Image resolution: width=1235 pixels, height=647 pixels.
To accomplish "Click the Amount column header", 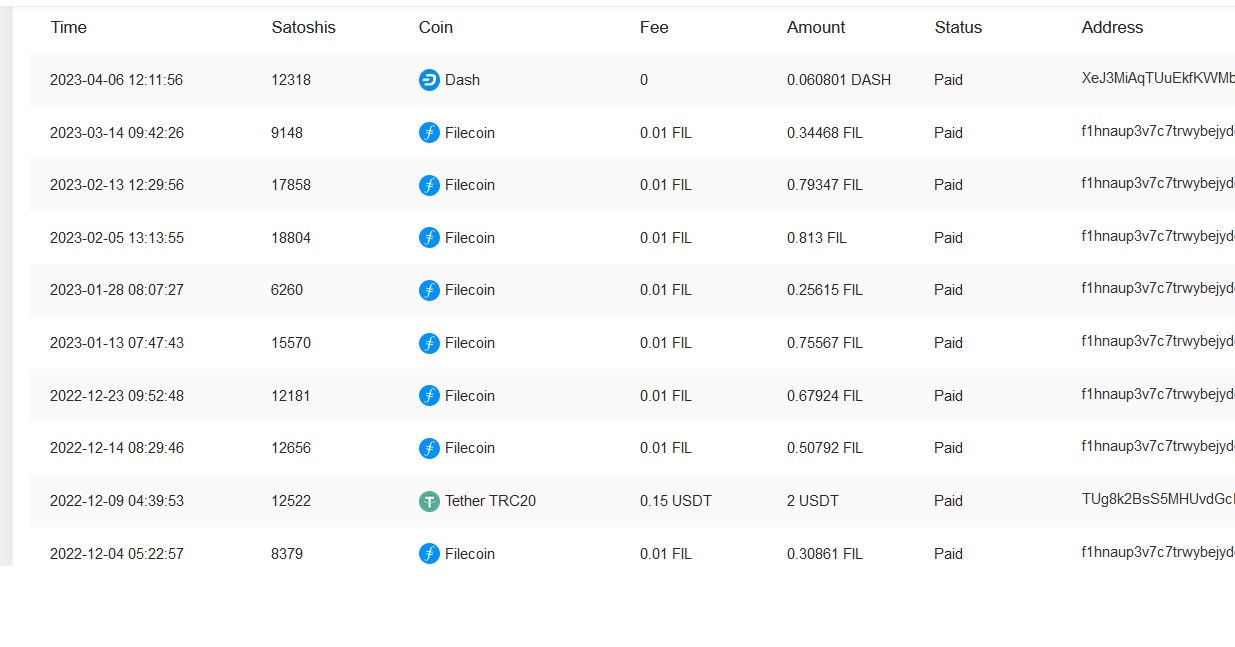I will (x=816, y=28).
